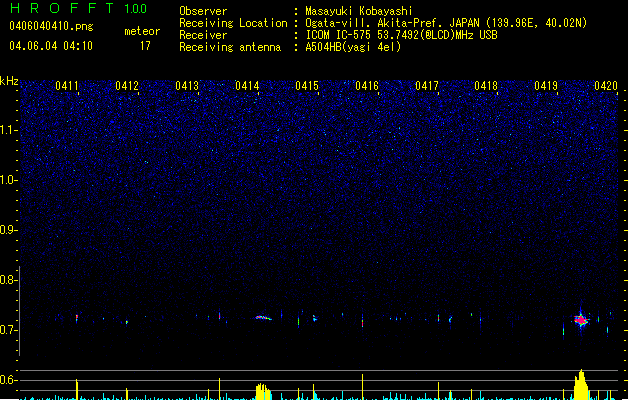Click the 0420 time marker

point(606,86)
